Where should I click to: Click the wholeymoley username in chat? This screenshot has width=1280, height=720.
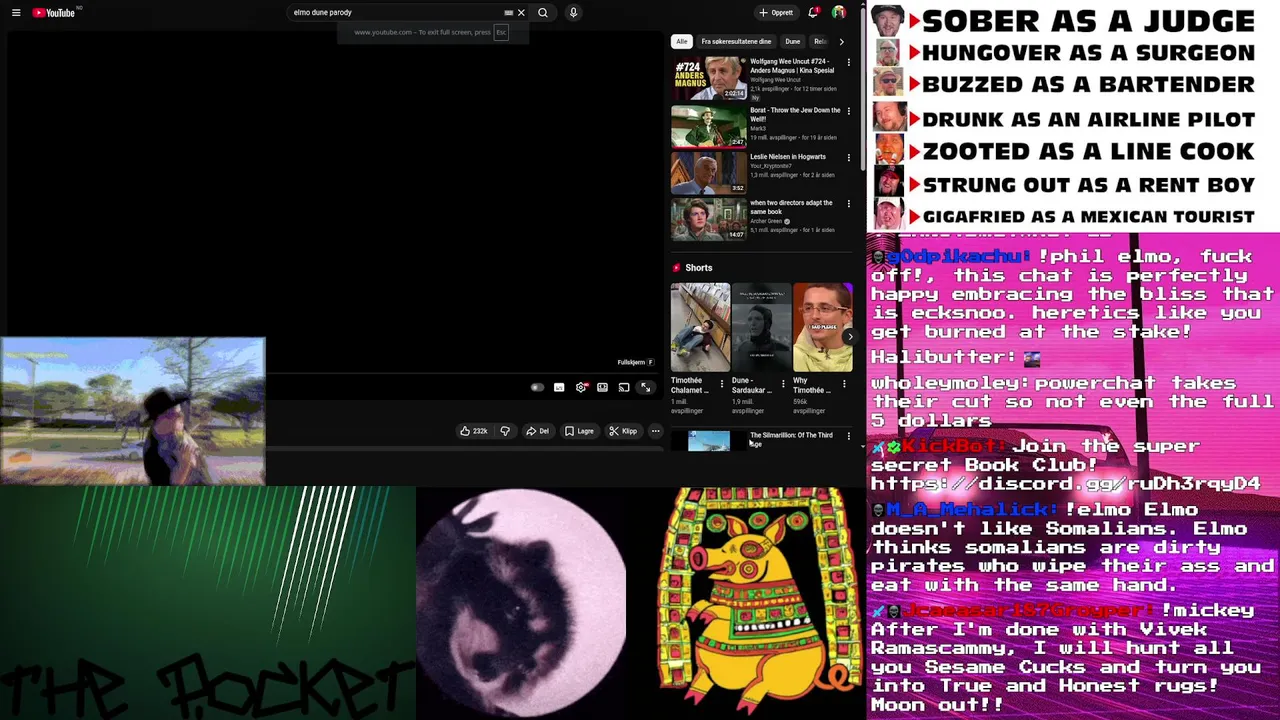pyautogui.click(x=949, y=383)
